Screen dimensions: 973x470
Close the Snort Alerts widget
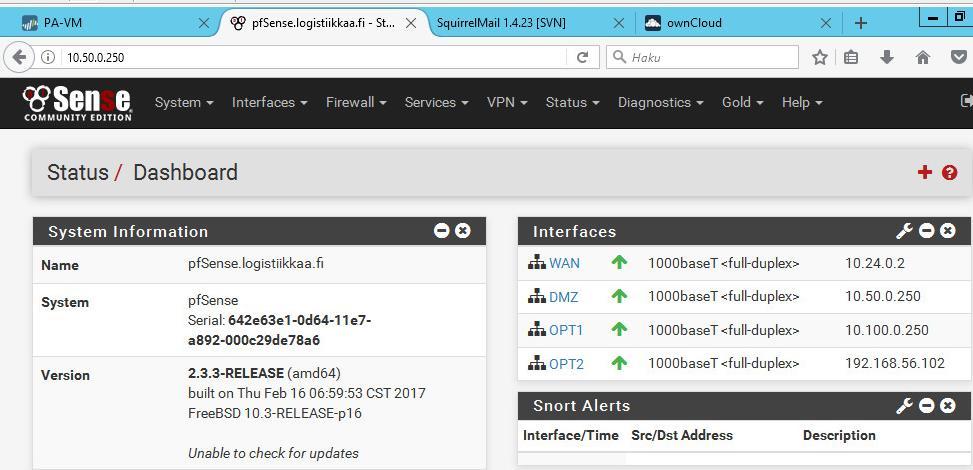click(x=948, y=405)
